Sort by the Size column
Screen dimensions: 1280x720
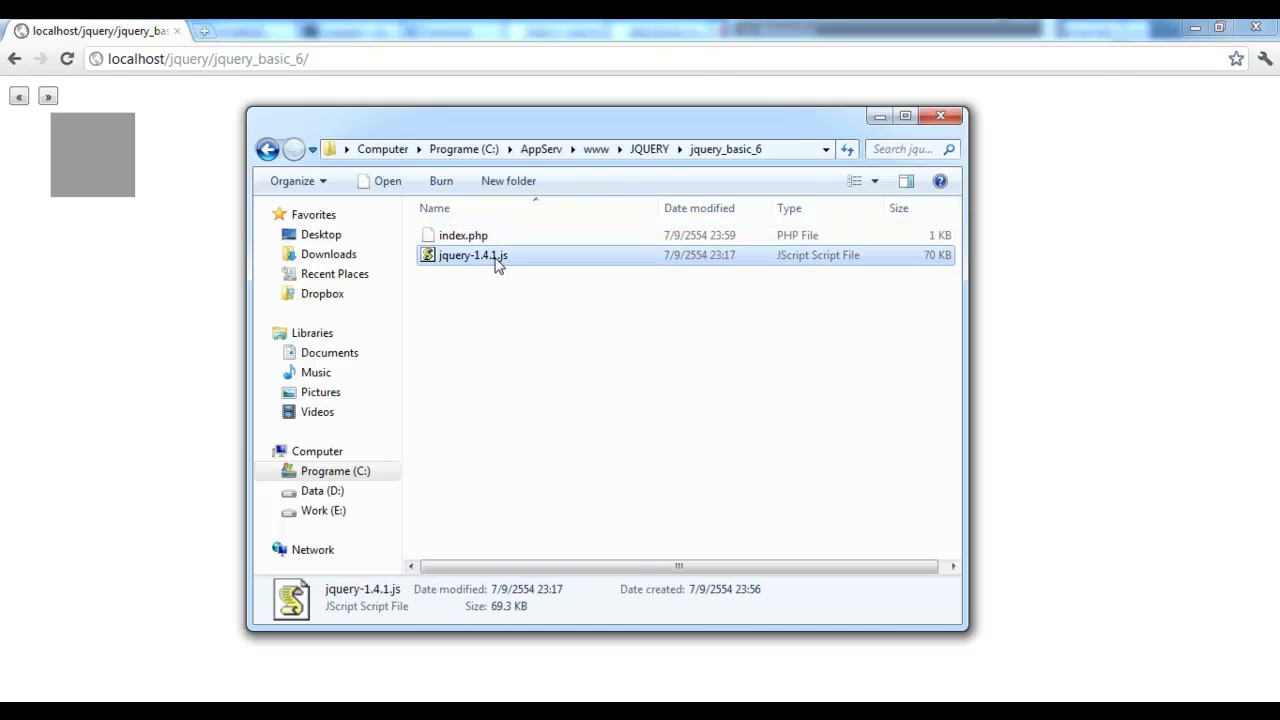[x=920, y=208]
